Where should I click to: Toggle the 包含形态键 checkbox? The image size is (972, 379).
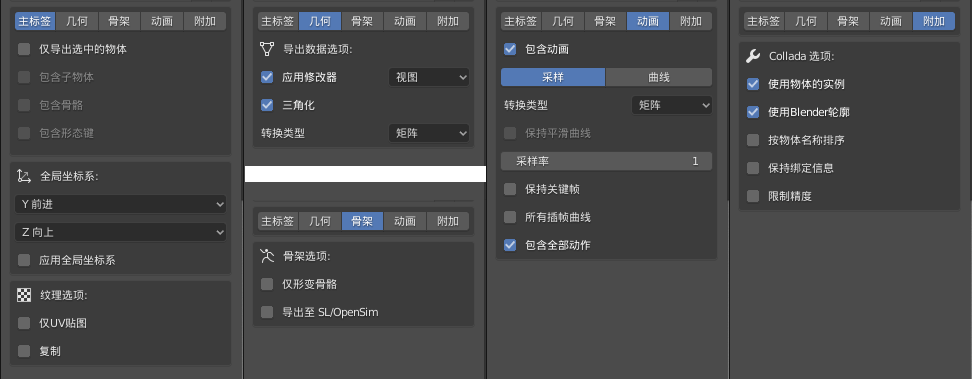click(x=24, y=133)
